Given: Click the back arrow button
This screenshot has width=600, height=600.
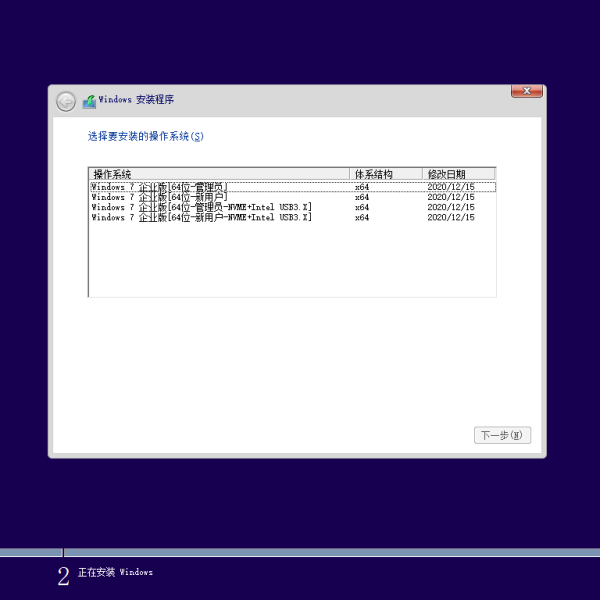Looking at the screenshot, I should click(x=66, y=102).
